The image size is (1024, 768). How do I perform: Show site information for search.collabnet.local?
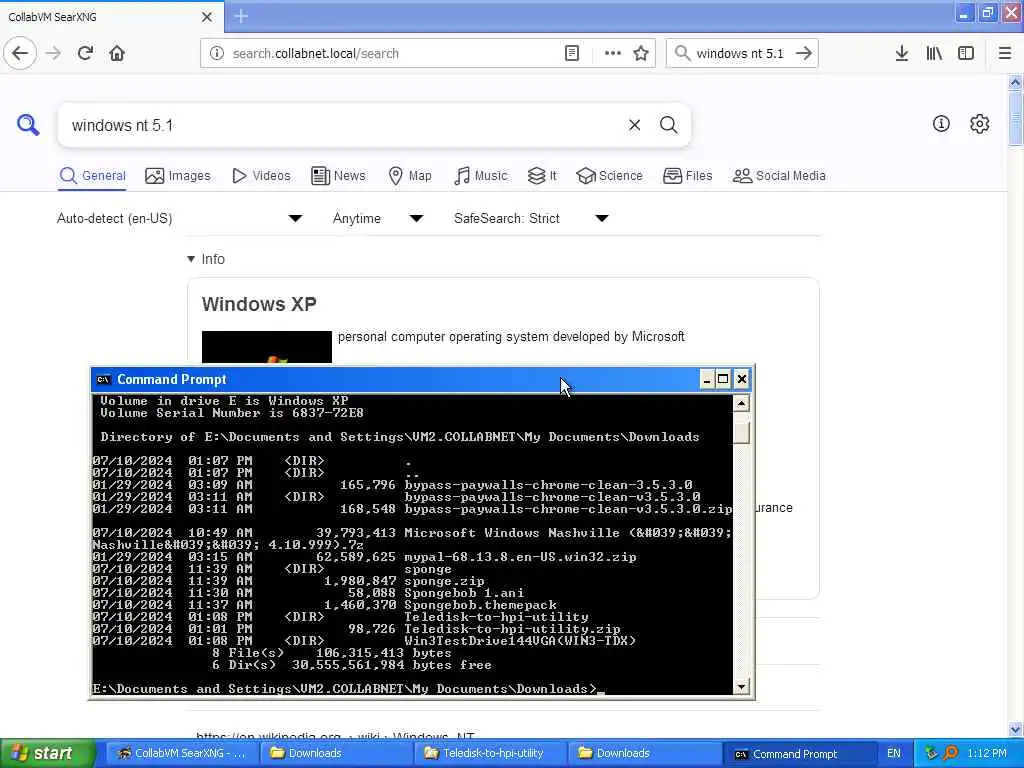point(217,54)
